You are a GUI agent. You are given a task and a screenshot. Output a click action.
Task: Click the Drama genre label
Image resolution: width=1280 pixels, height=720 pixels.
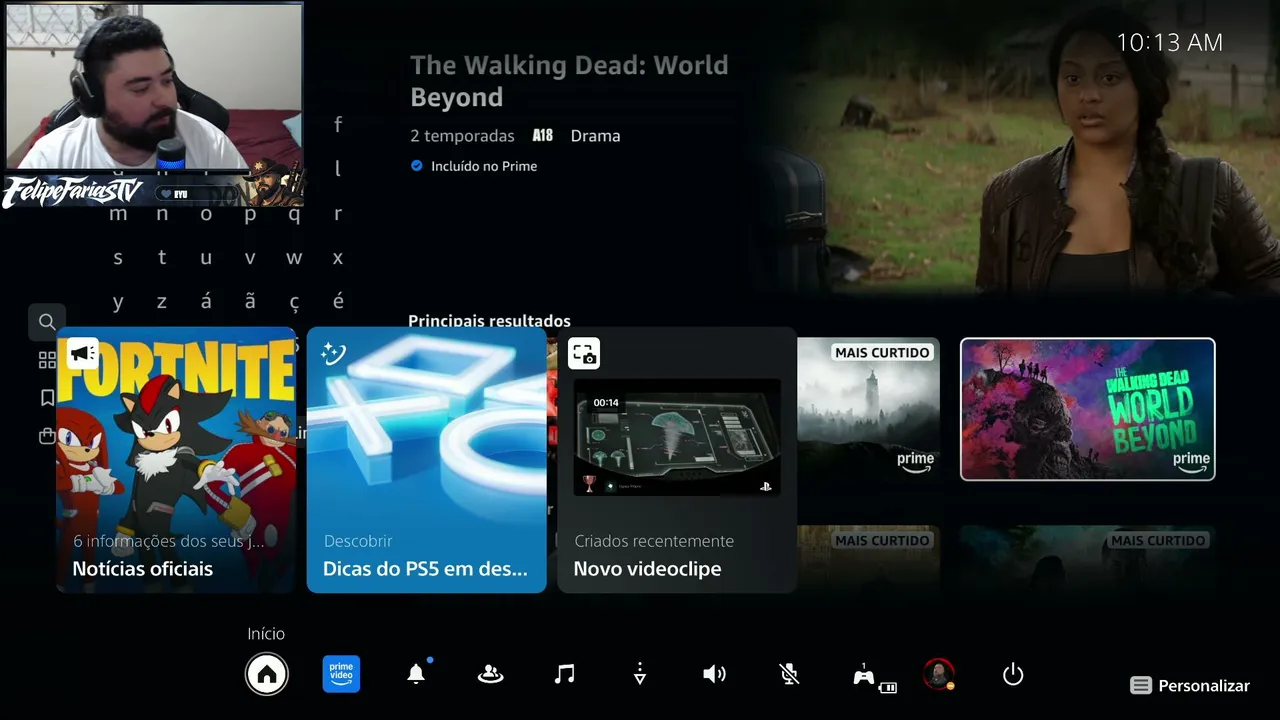pyautogui.click(x=596, y=136)
